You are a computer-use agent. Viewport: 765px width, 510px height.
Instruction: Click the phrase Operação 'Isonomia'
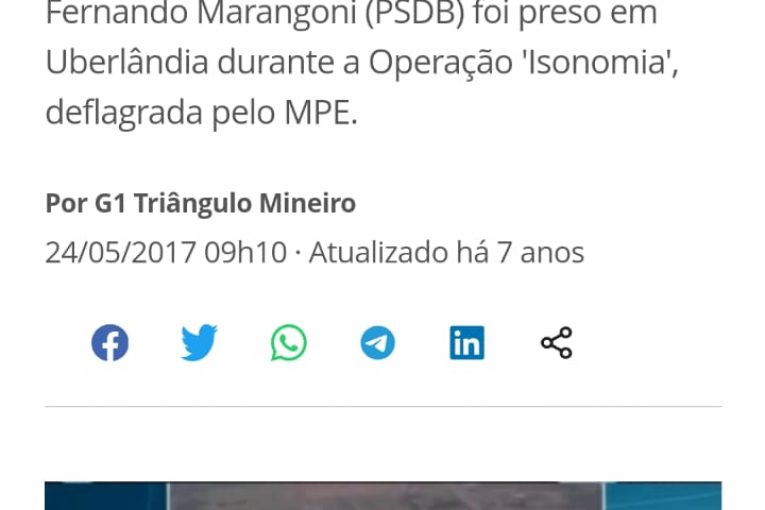pos(522,63)
